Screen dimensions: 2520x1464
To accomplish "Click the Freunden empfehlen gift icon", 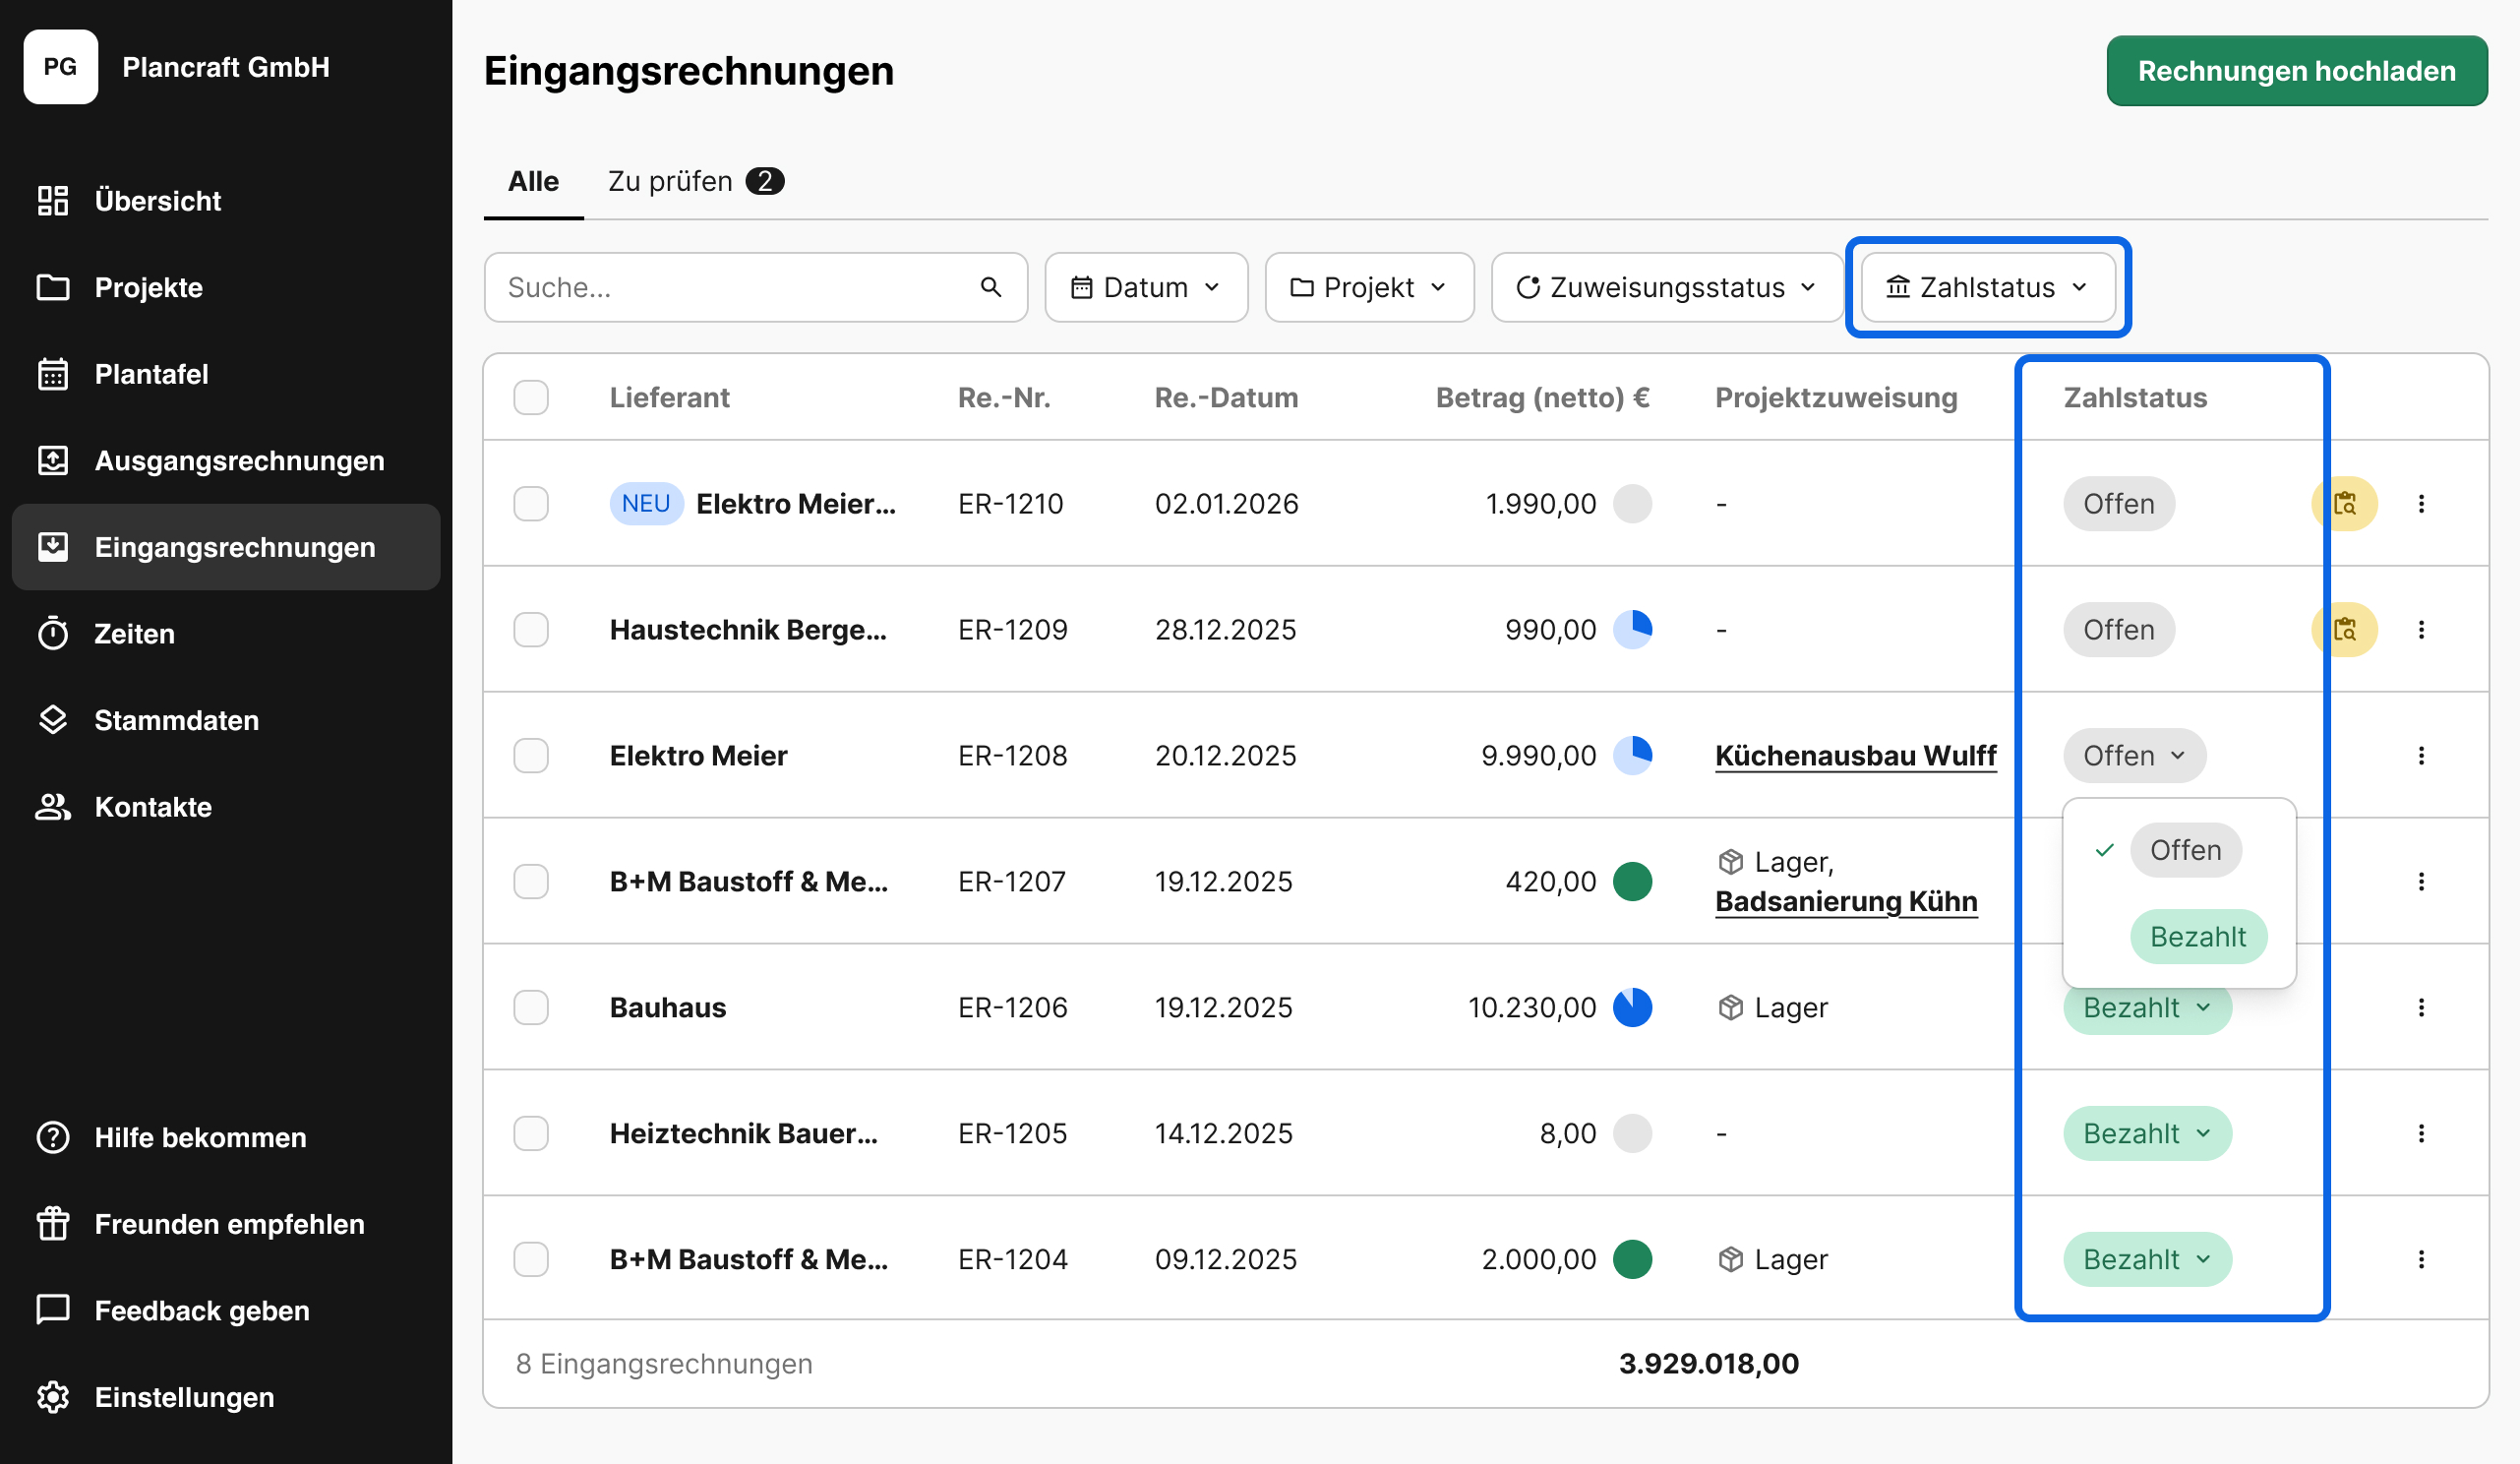I will (x=53, y=1224).
